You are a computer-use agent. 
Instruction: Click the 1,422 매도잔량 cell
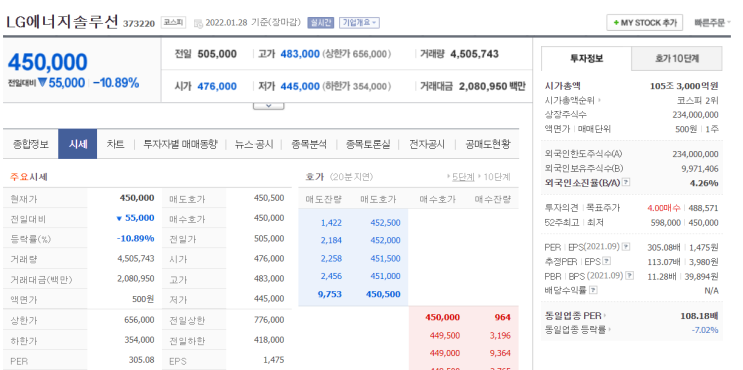click(x=331, y=223)
